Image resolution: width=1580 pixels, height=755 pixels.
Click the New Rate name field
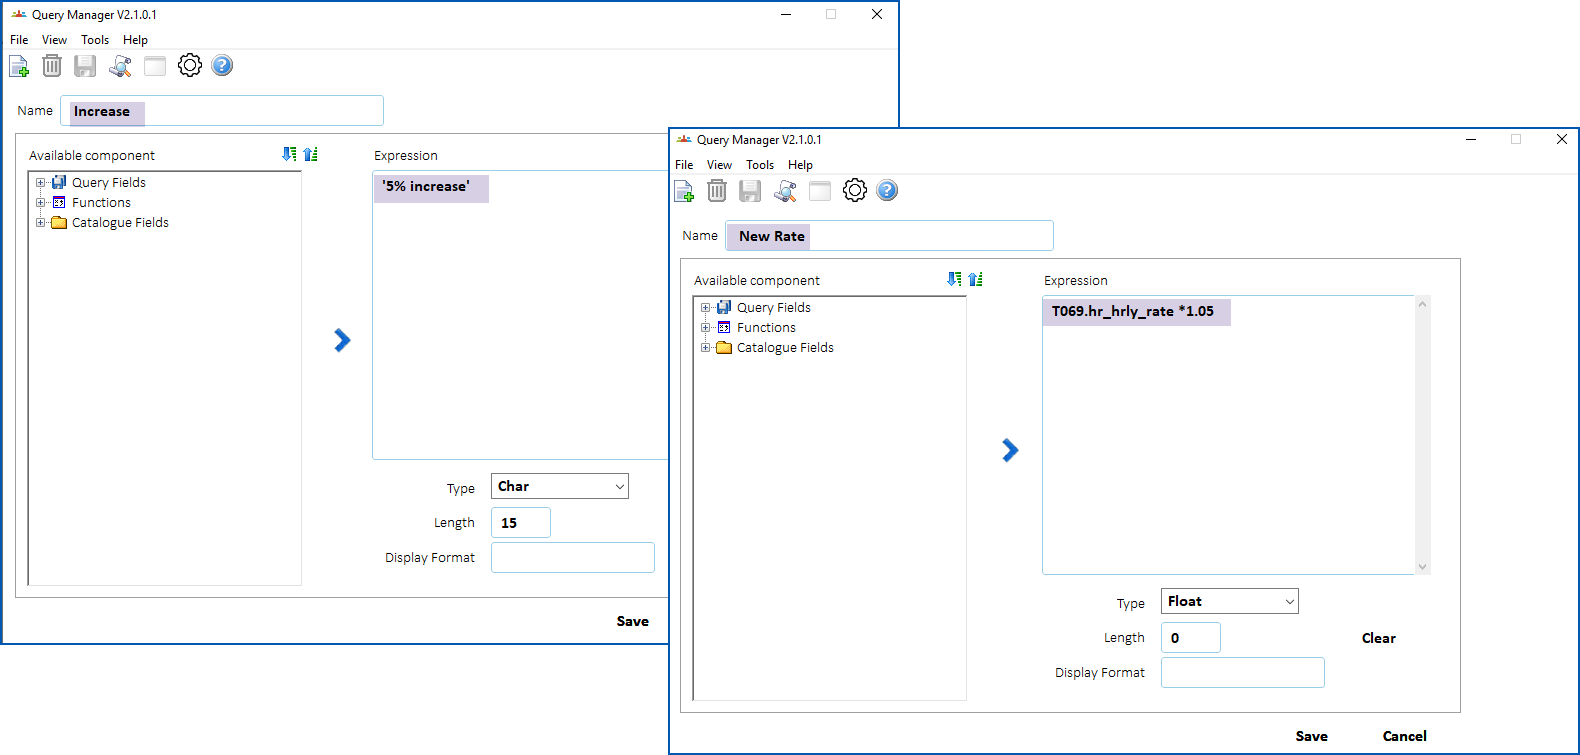point(889,236)
